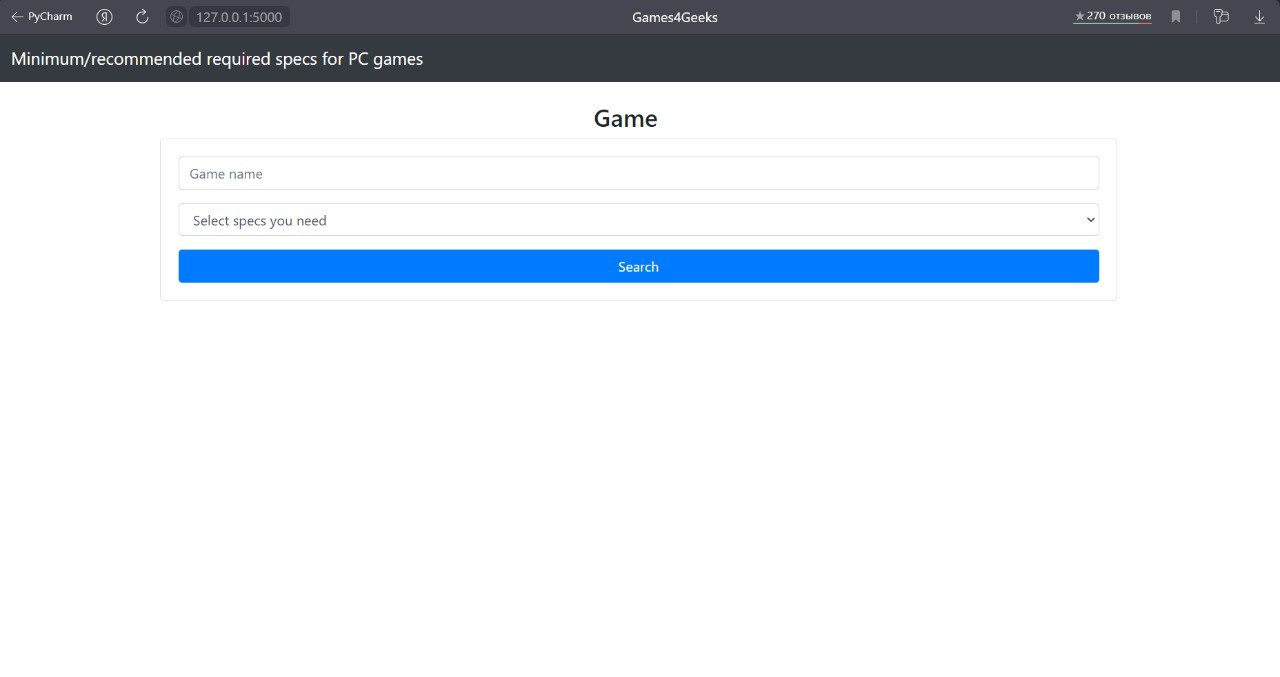The height and width of the screenshot is (677, 1280).
Task: Open site information via the globe icon
Action: click(x=176, y=16)
